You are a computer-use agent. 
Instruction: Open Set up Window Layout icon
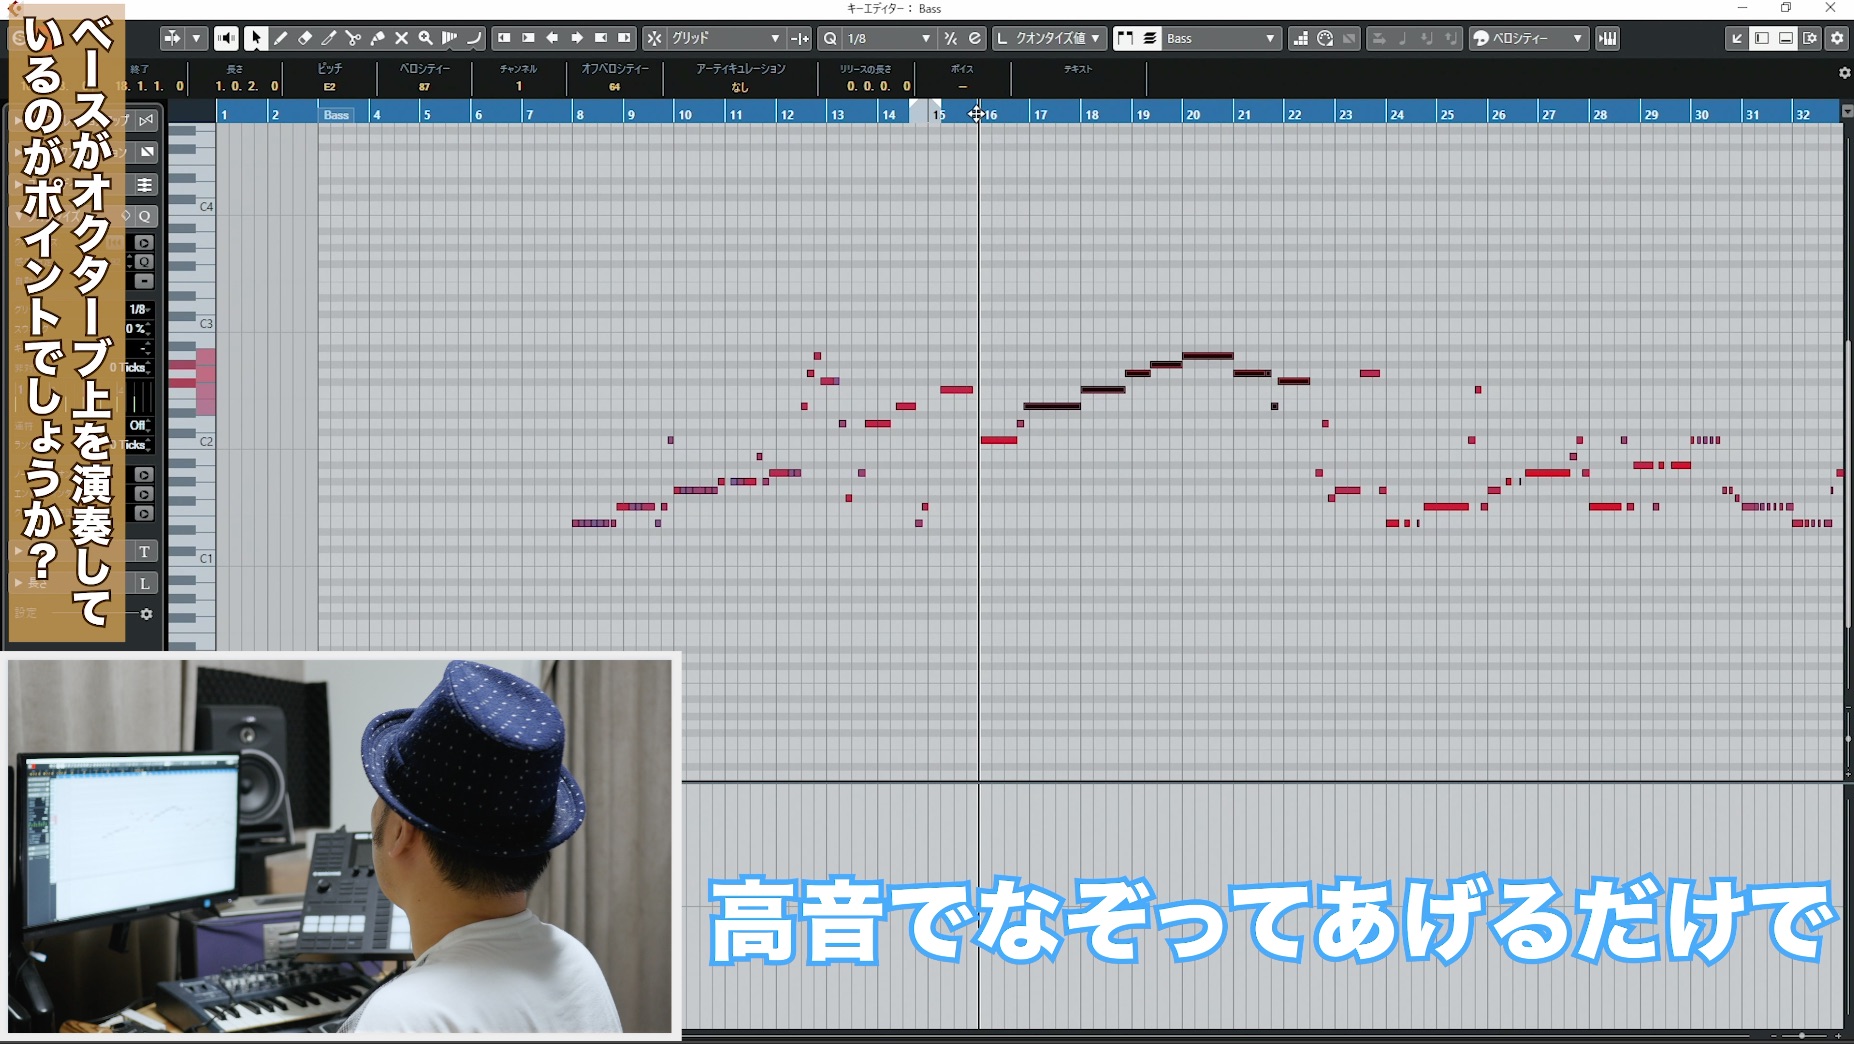click(x=1810, y=38)
